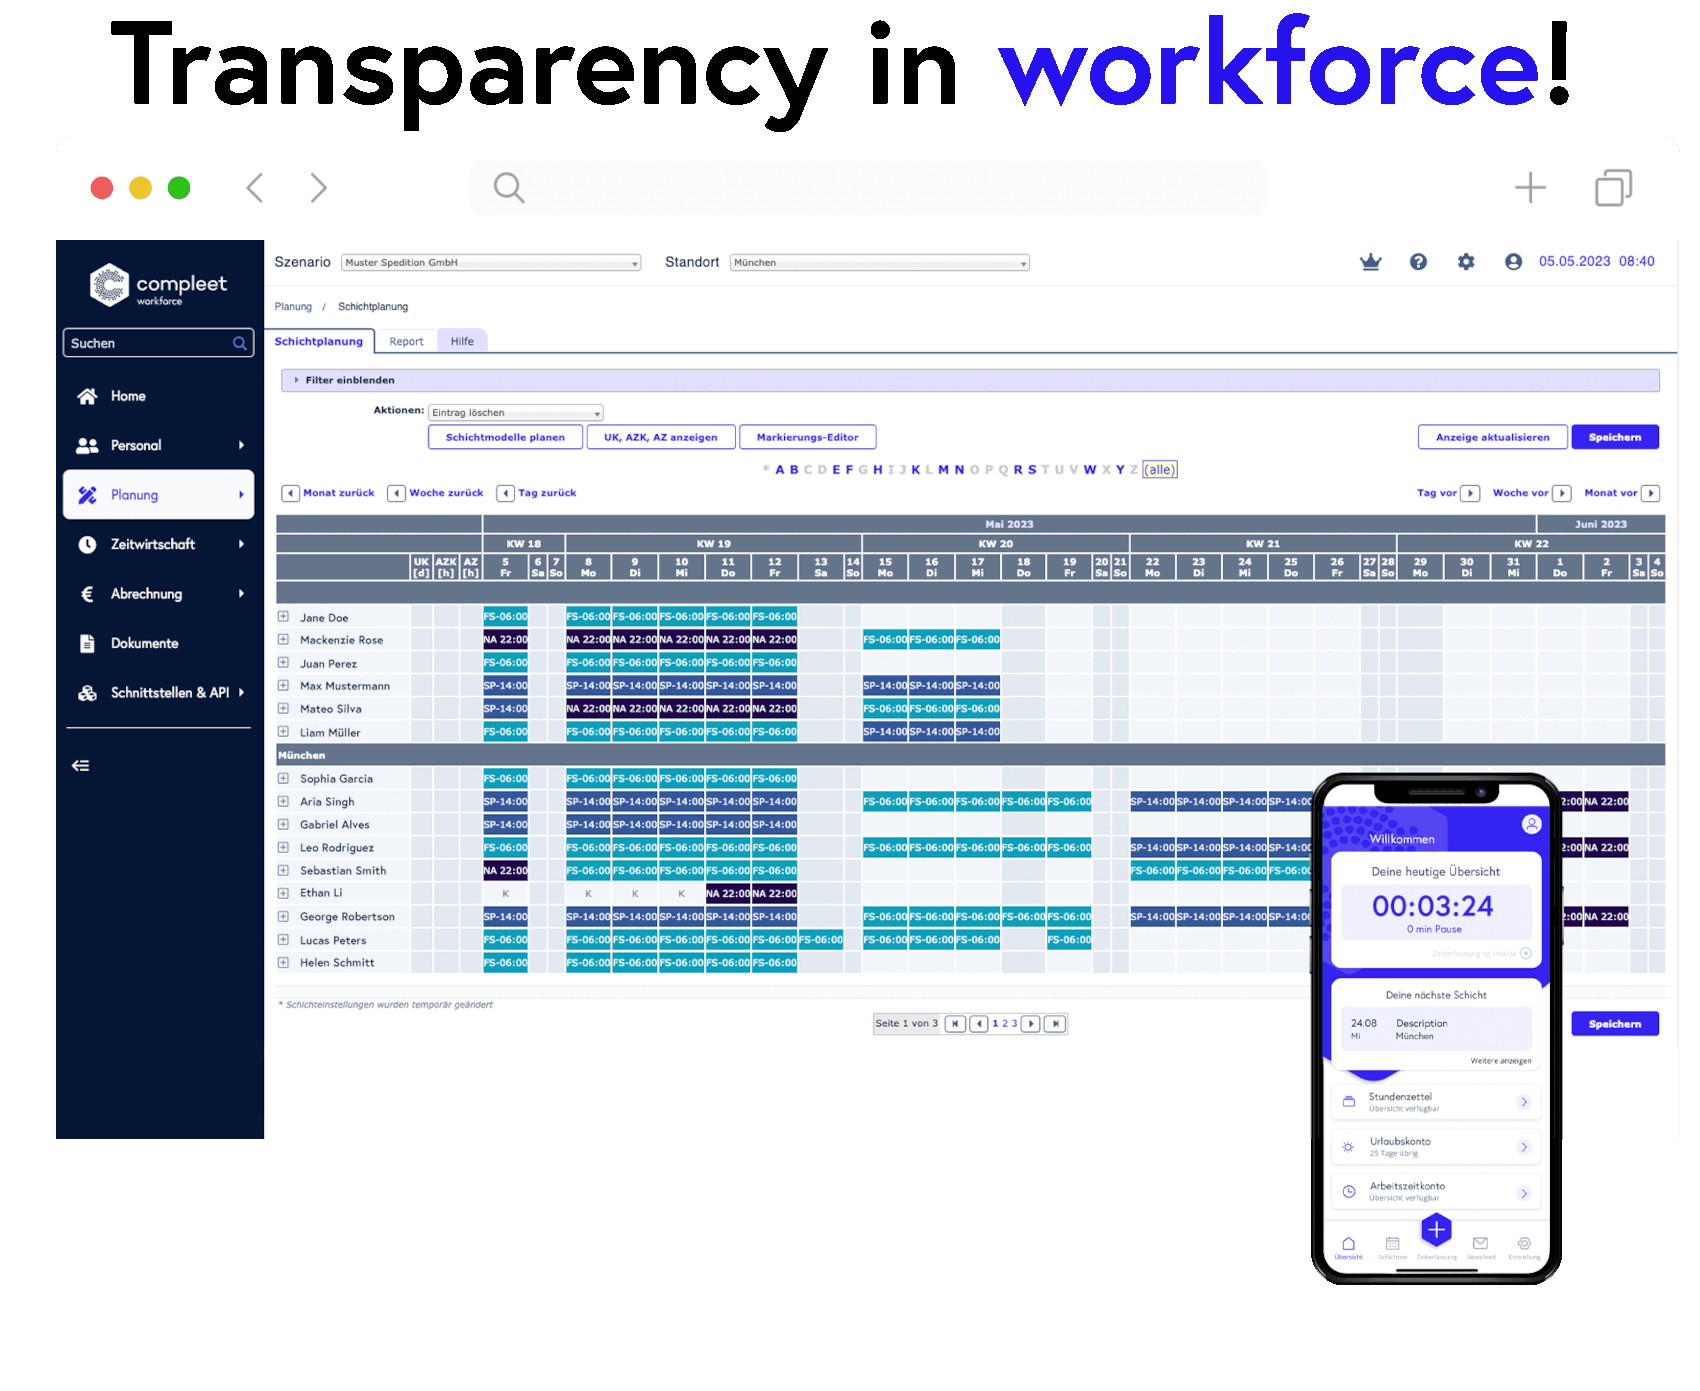Tap the plus button on phone app
The width and height of the screenshot is (1700, 1391).
tap(1436, 1229)
